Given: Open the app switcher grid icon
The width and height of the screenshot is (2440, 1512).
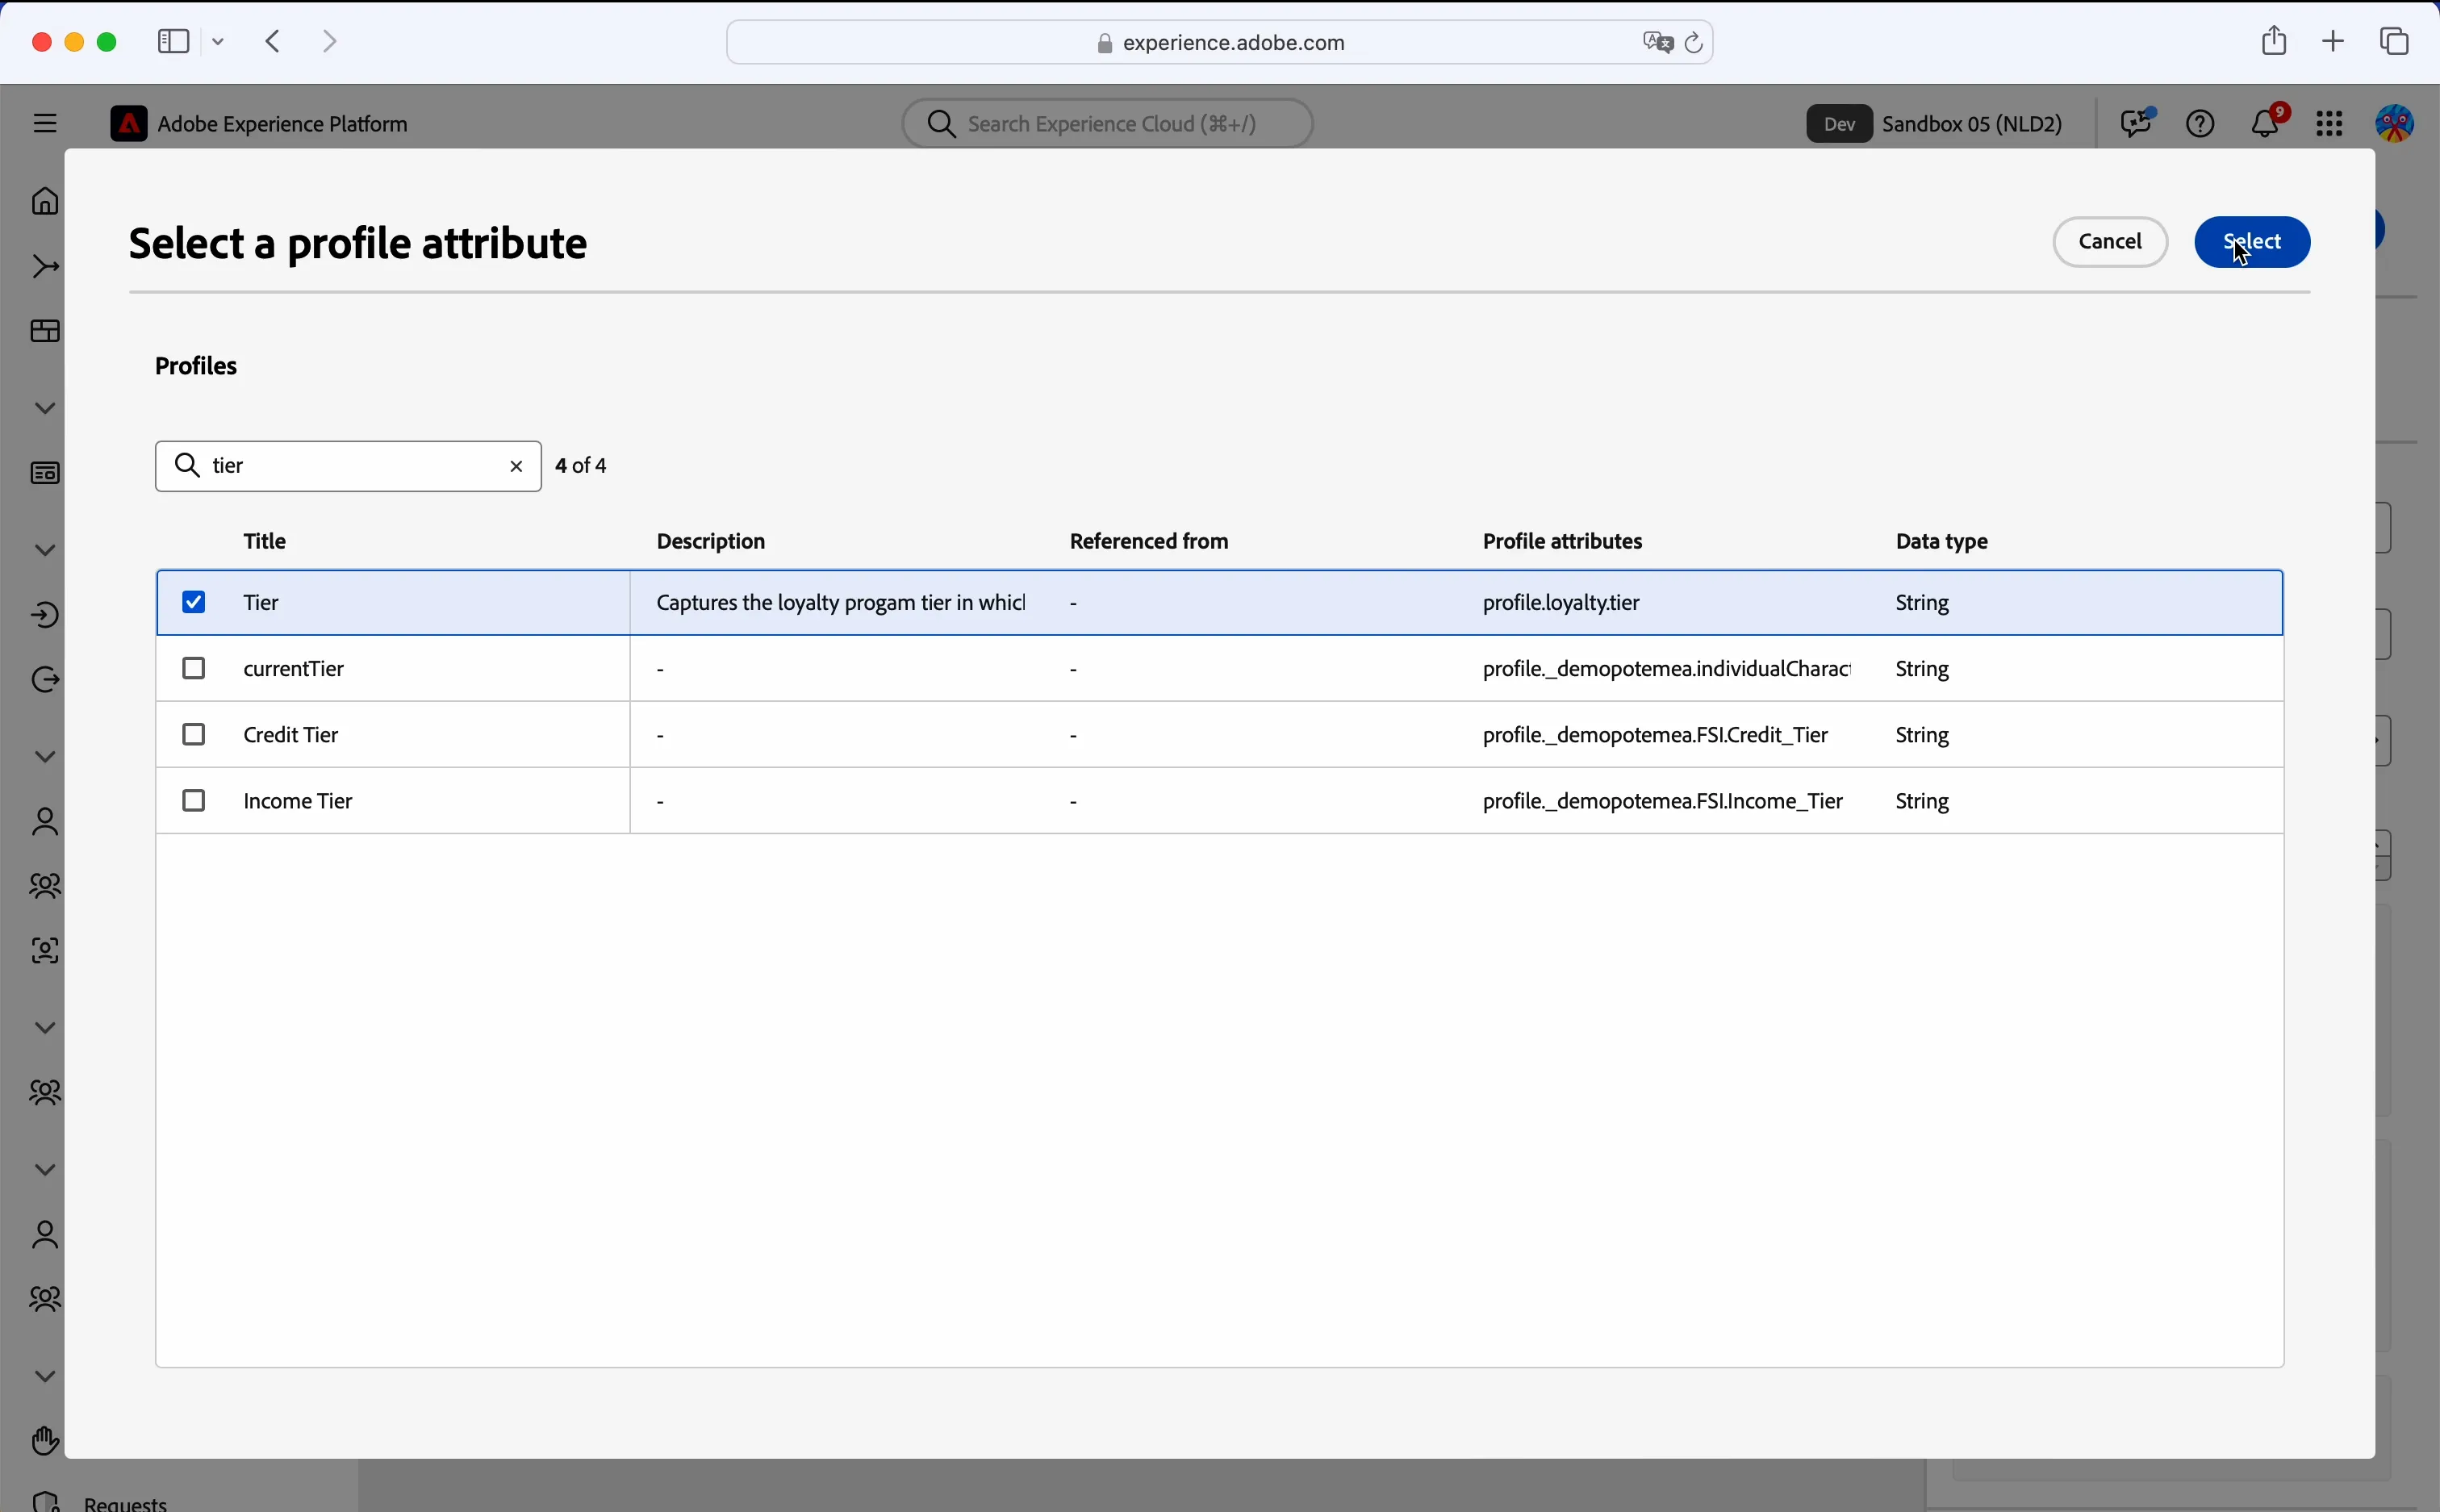Looking at the screenshot, I should (2330, 124).
